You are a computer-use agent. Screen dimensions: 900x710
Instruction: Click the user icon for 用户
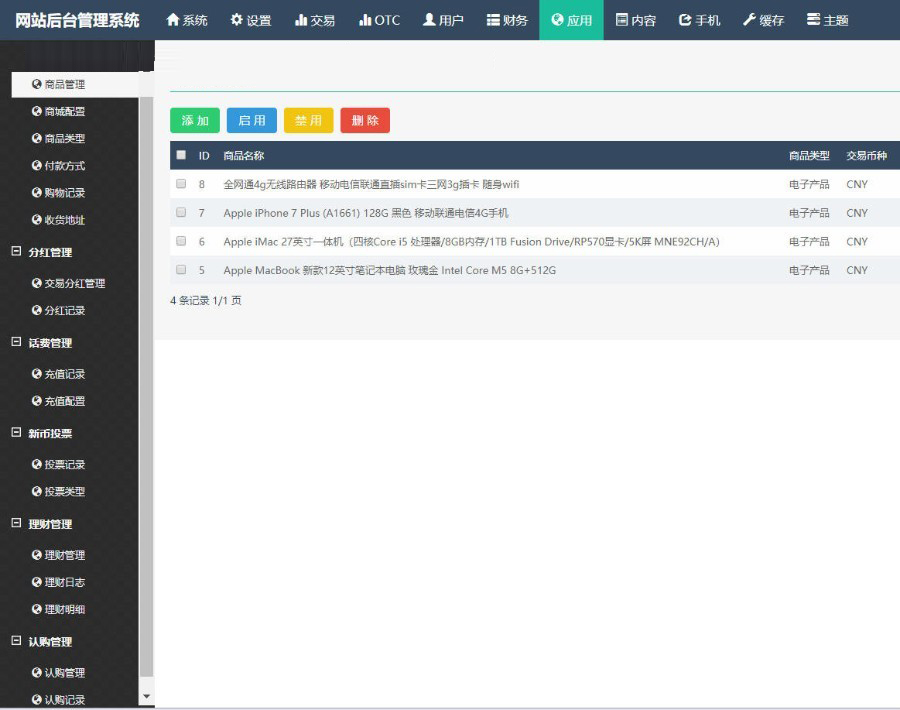pyautogui.click(x=429, y=20)
